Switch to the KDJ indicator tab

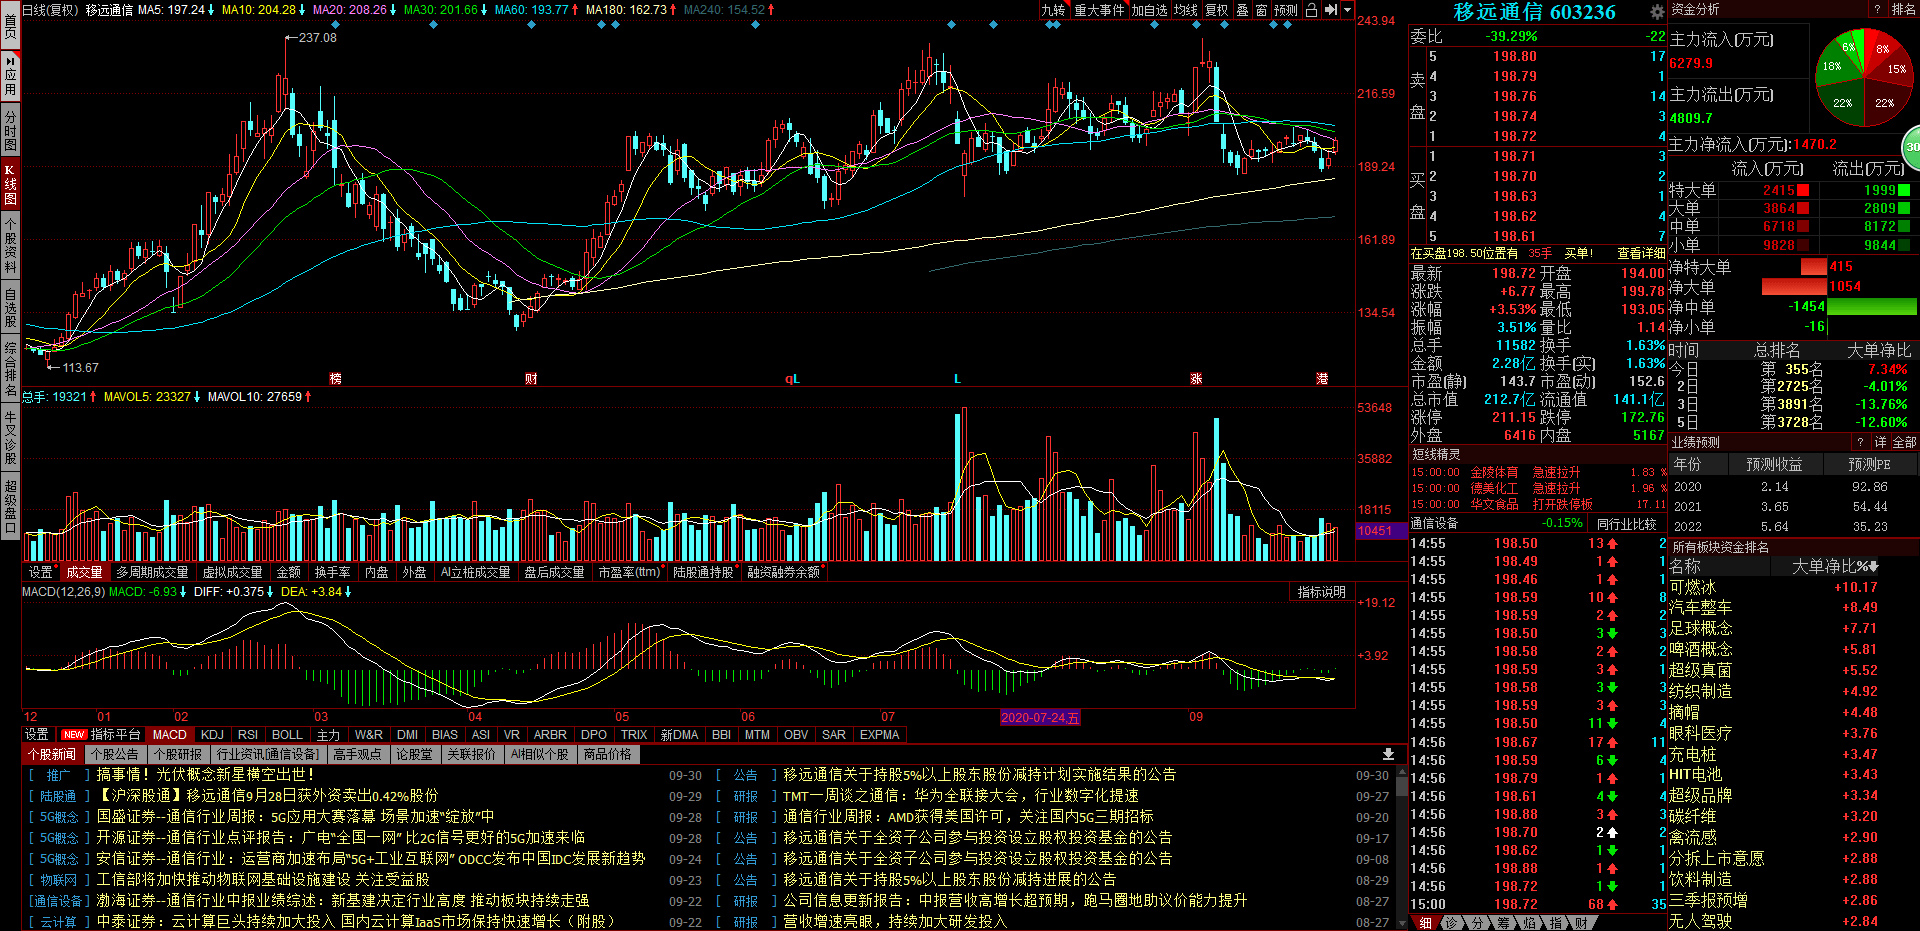[212, 734]
